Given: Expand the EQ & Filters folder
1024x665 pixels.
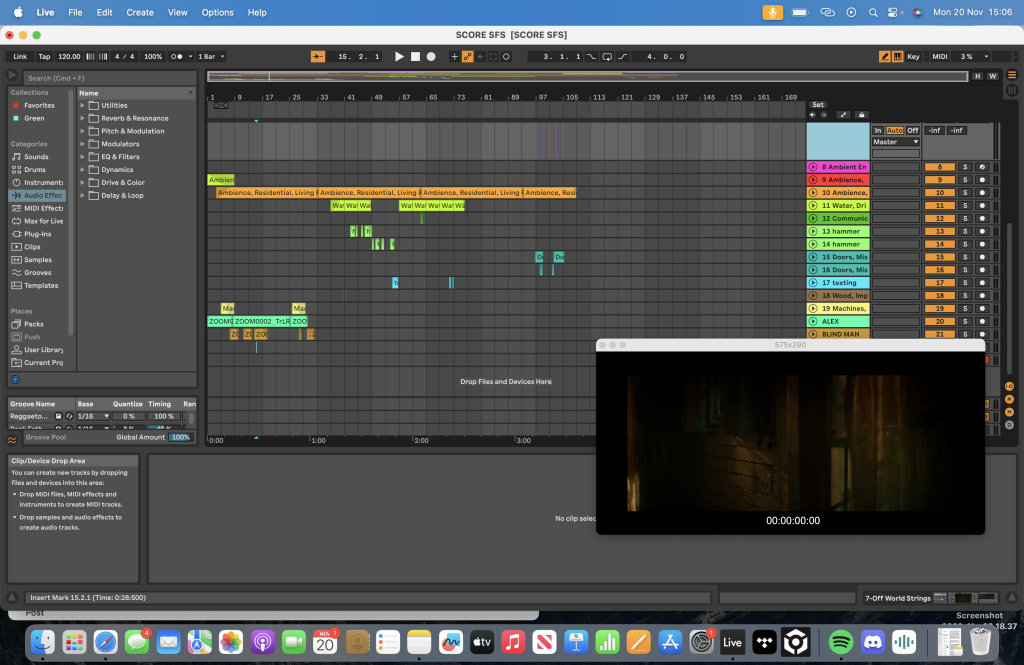Looking at the screenshot, I should 83,157.
